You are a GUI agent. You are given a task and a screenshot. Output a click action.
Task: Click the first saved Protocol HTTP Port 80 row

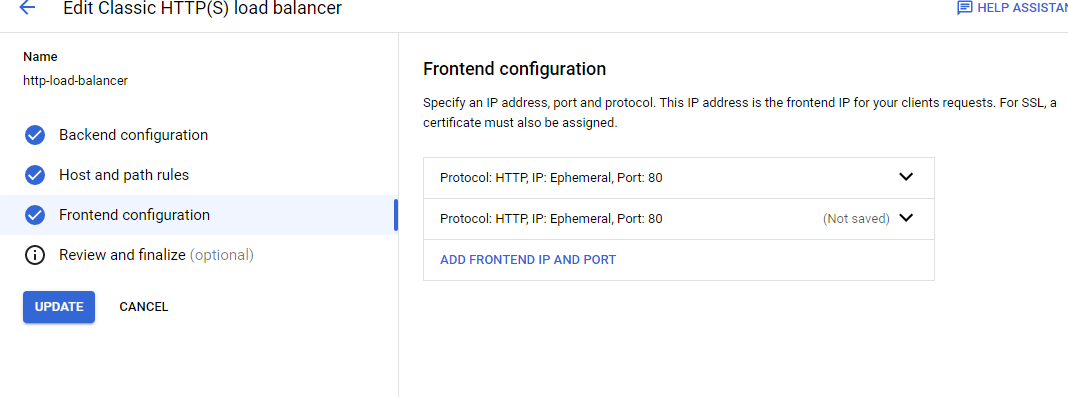pos(678,178)
